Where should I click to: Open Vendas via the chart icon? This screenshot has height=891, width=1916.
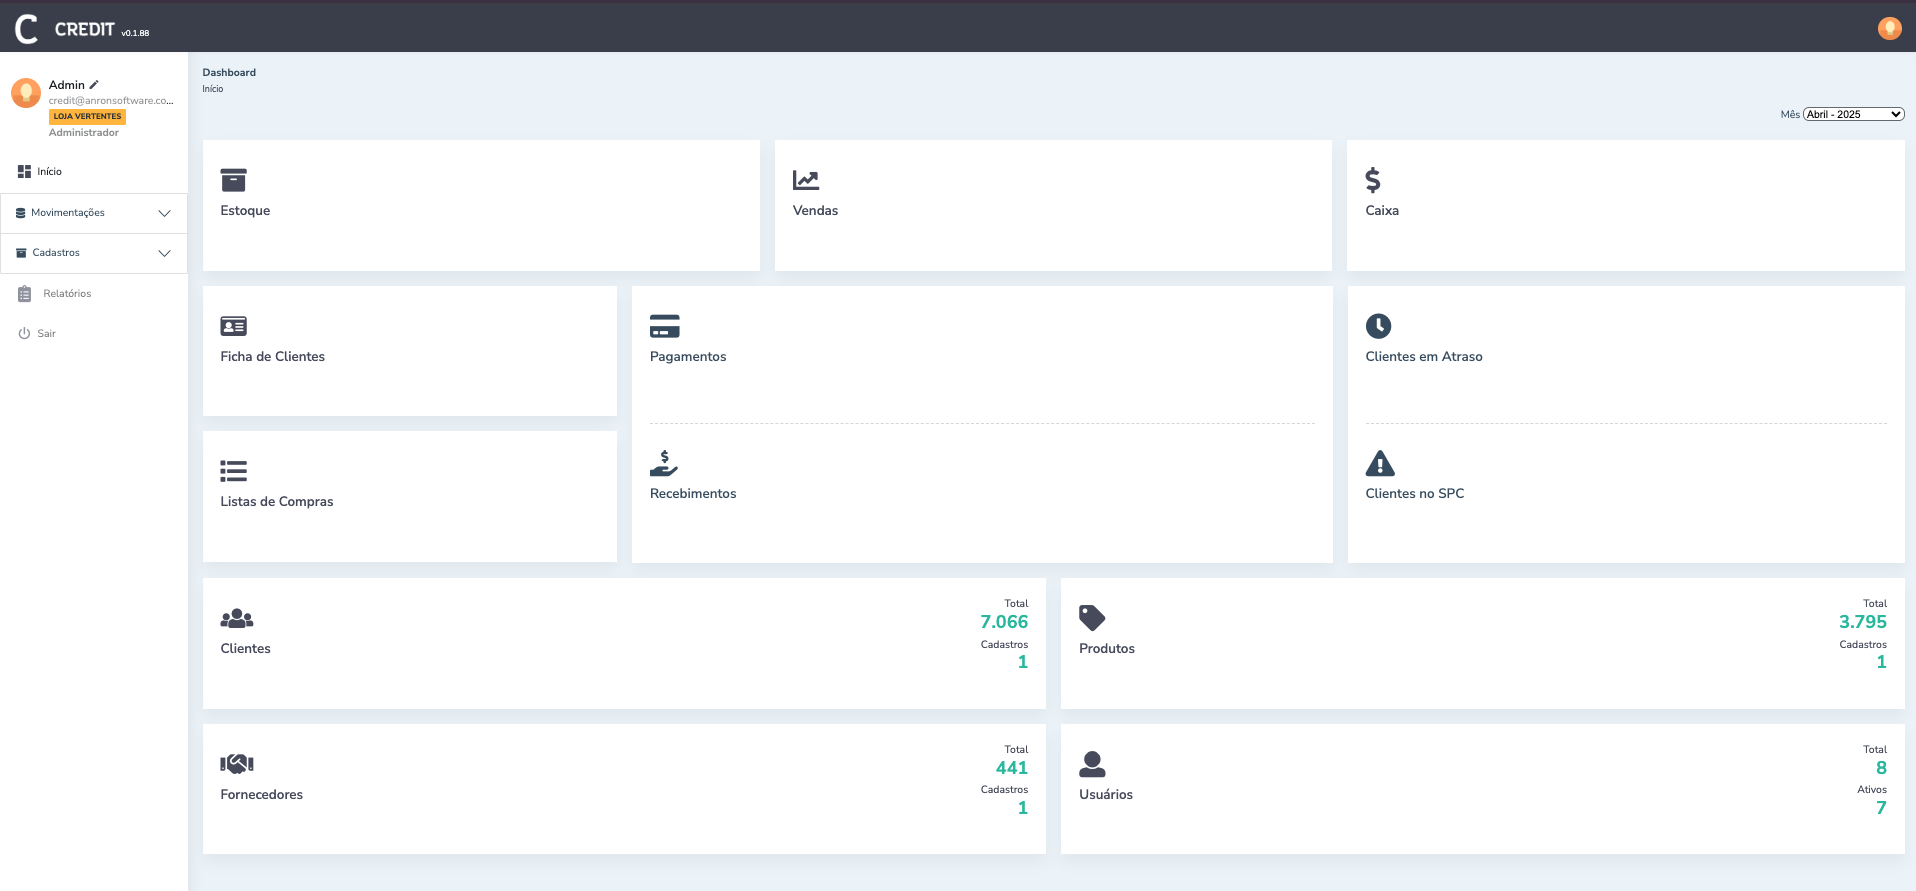point(805,180)
